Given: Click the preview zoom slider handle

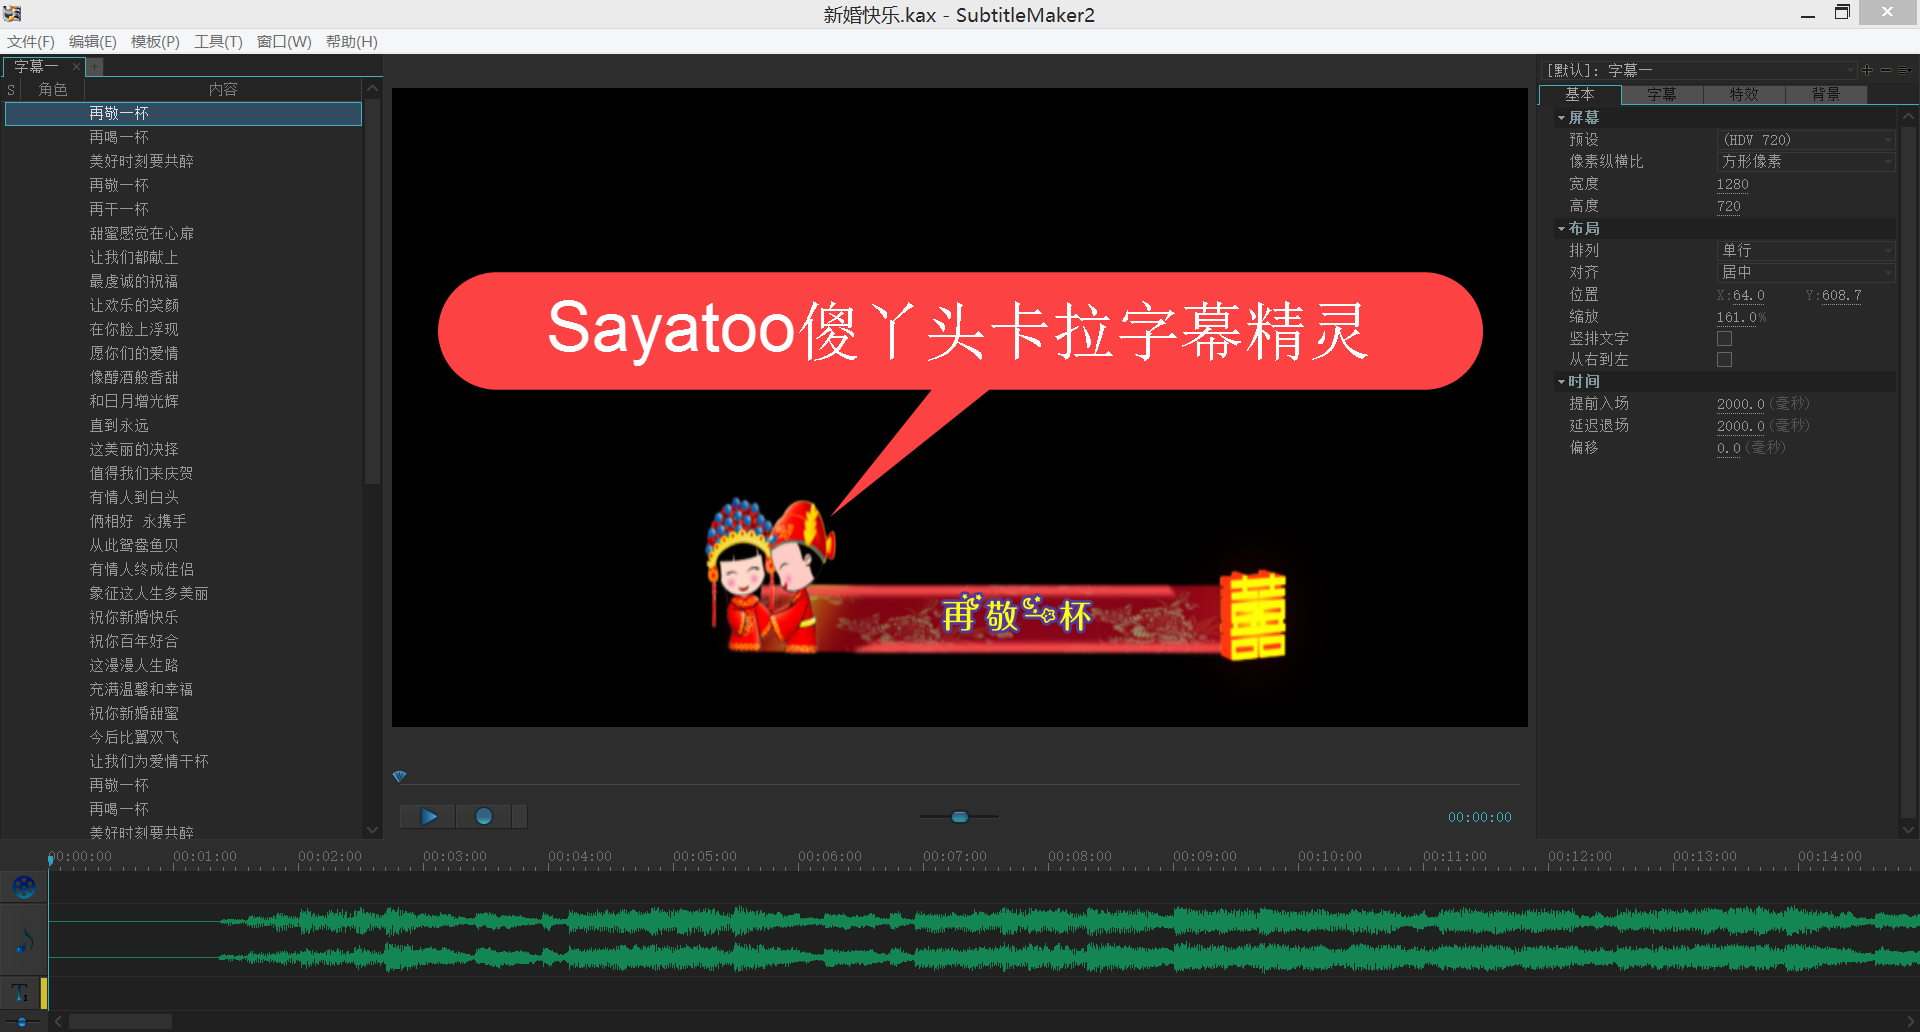Looking at the screenshot, I should [960, 817].
